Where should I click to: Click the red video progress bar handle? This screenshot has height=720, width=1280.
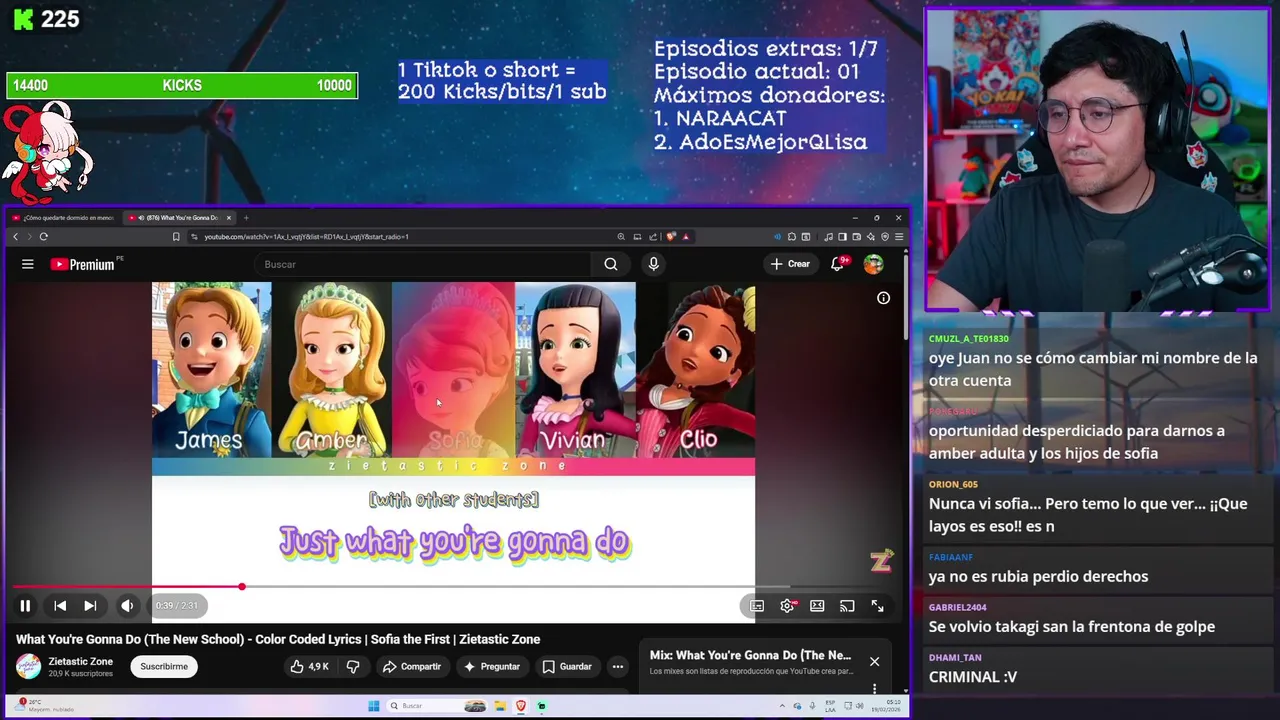(x=241, y=587)
